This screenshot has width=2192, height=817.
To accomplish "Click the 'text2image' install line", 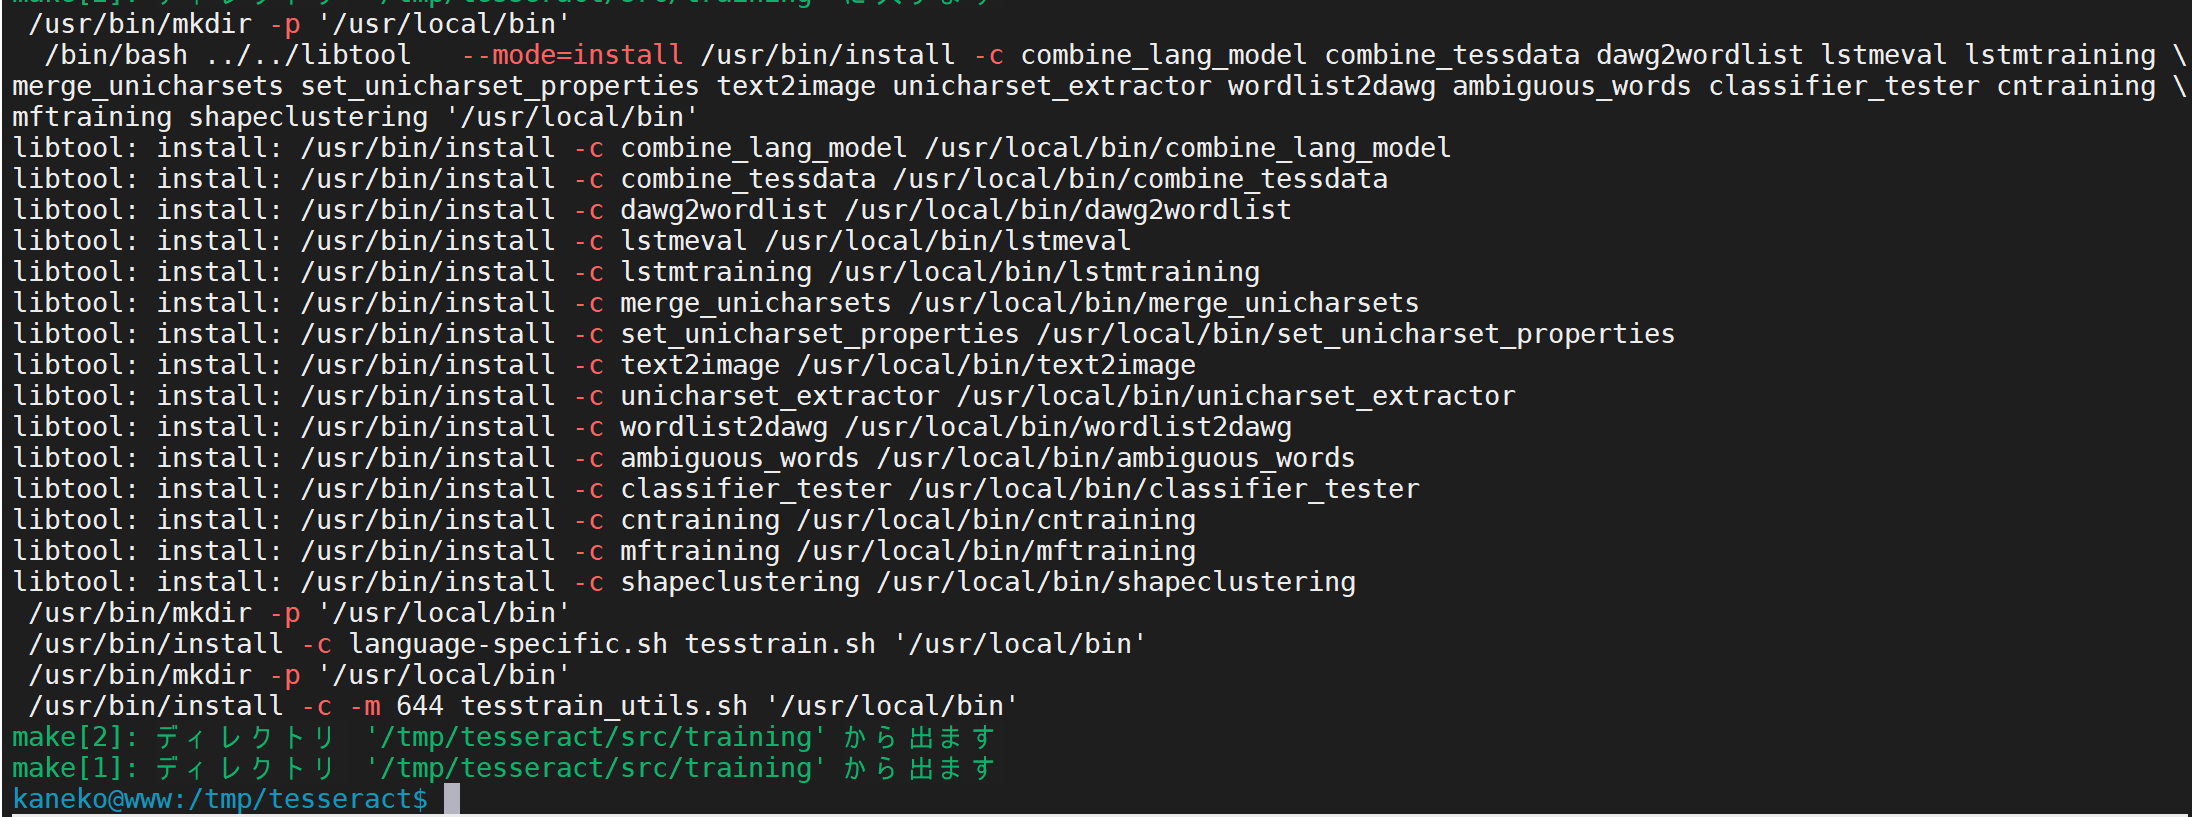I will 604,365.
